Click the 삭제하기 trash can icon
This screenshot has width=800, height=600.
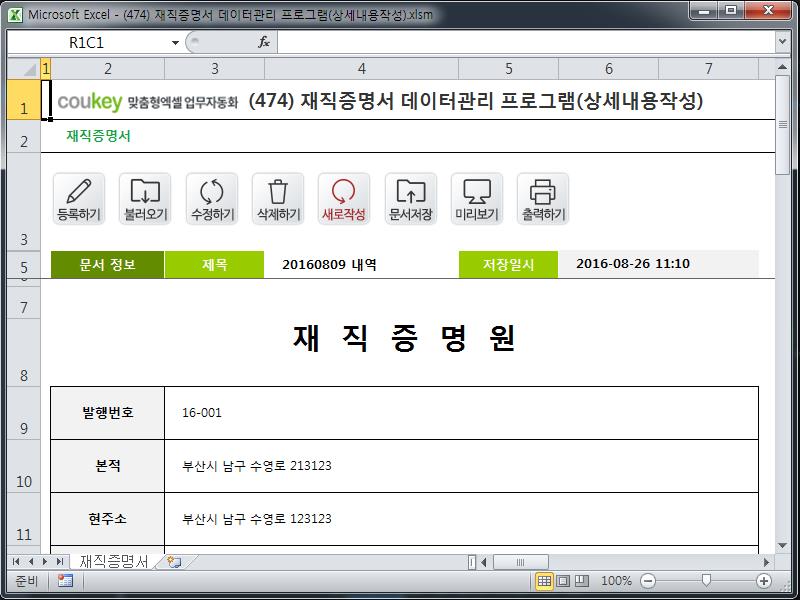[x=278, y=199]
